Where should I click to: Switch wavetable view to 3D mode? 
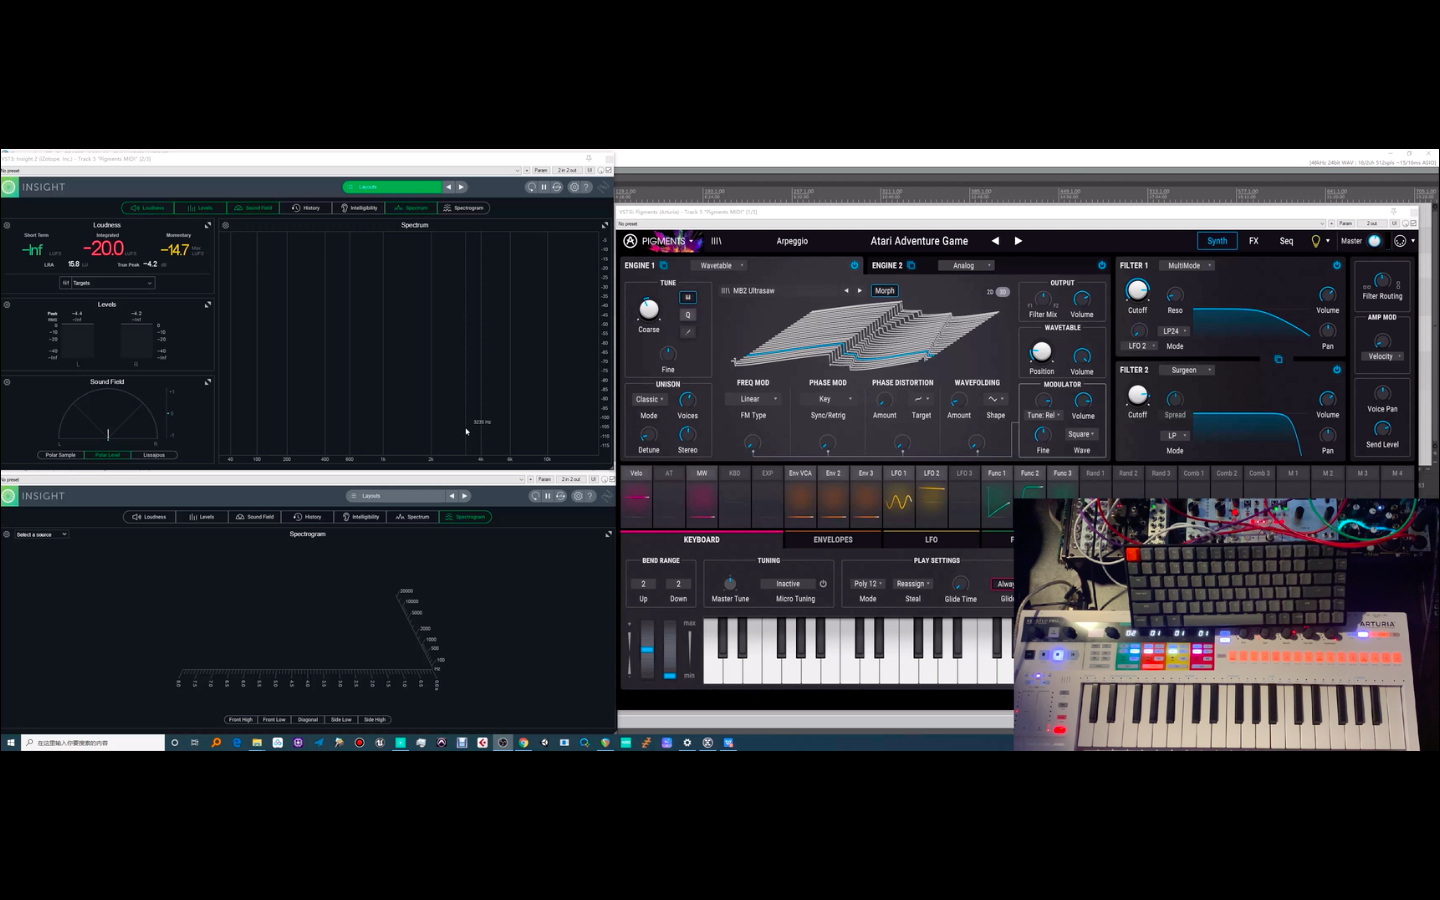coord(1003,292)
